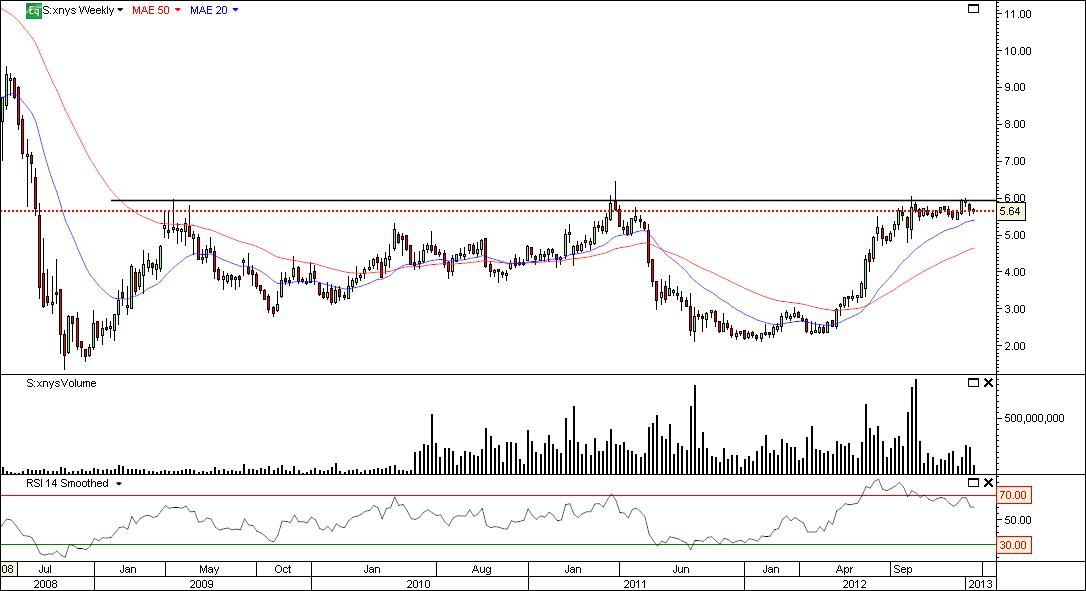The image size is (1086, 591).
Task: Click the Oct month label on time axis
Action: (283, 570)
